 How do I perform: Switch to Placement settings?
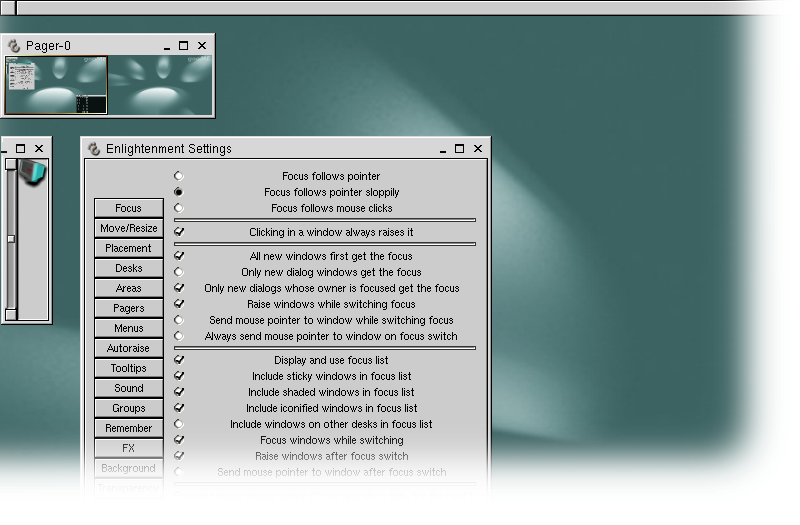pyautogui.click(x=129, y=248)
